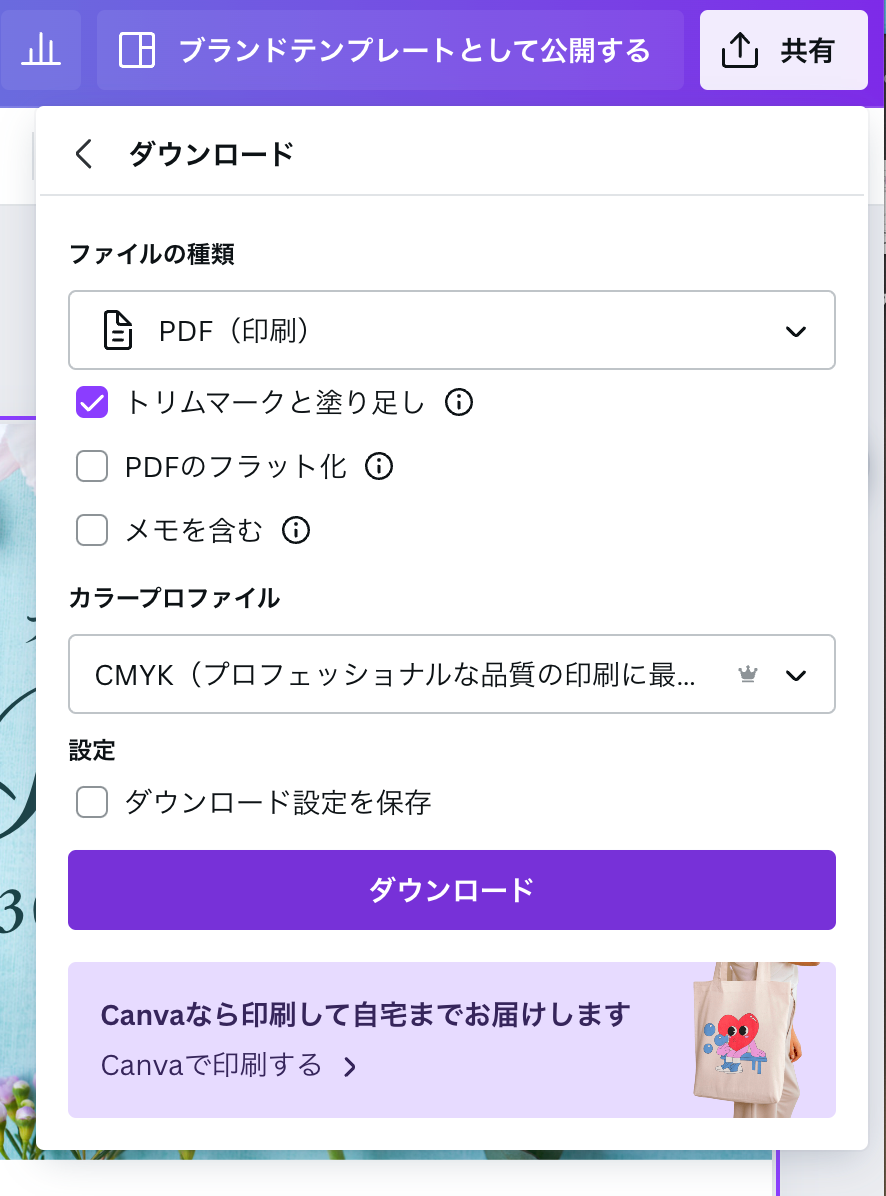This screenshot has width=886, height=1196.
Task: Click the PDF document file icon
Action: [118, 330]
